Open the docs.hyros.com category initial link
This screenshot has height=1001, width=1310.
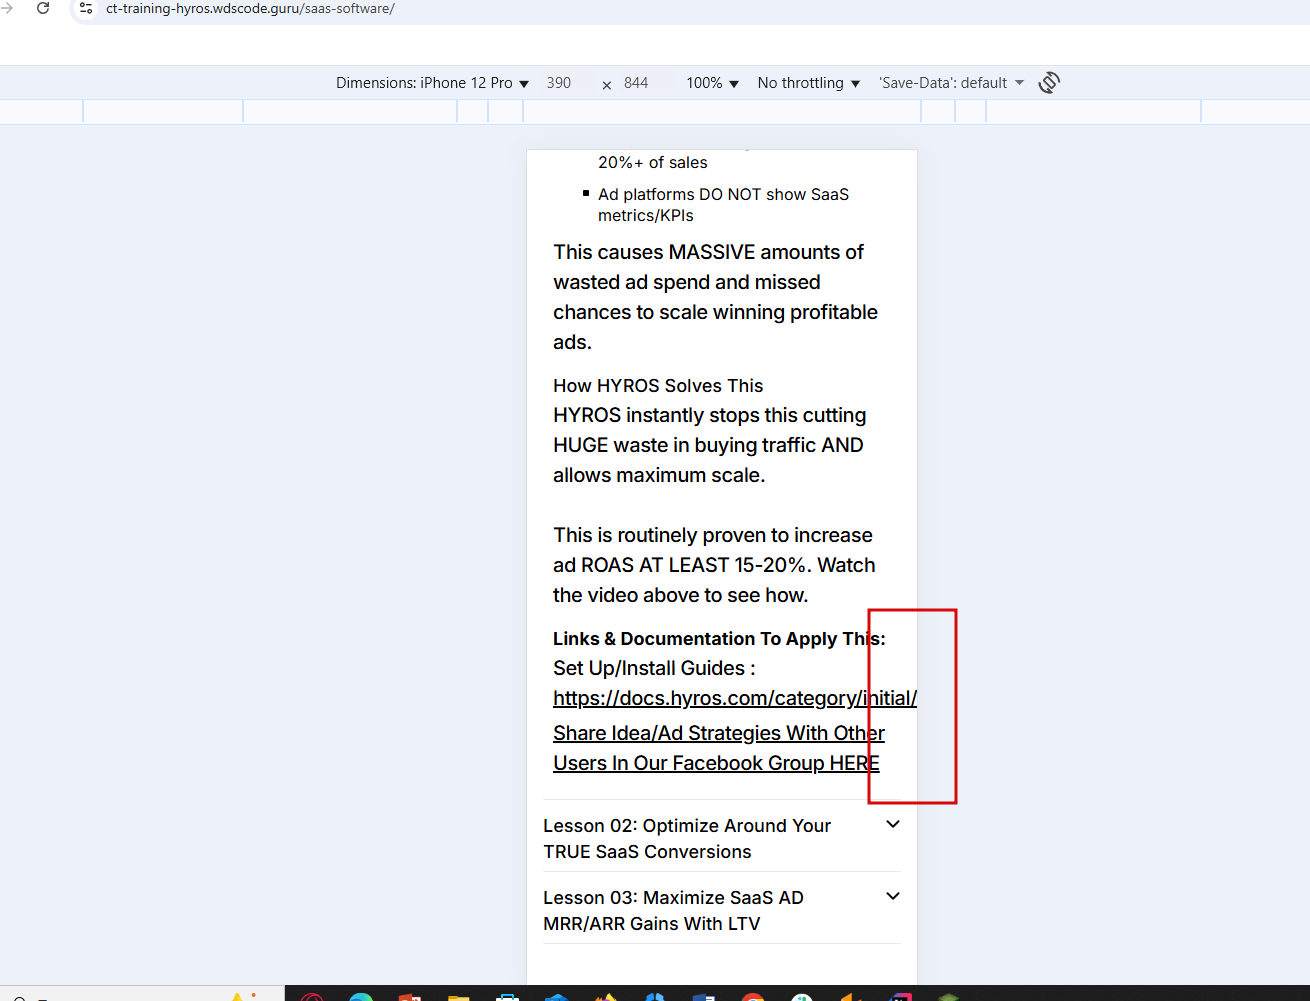pos(735,698)
